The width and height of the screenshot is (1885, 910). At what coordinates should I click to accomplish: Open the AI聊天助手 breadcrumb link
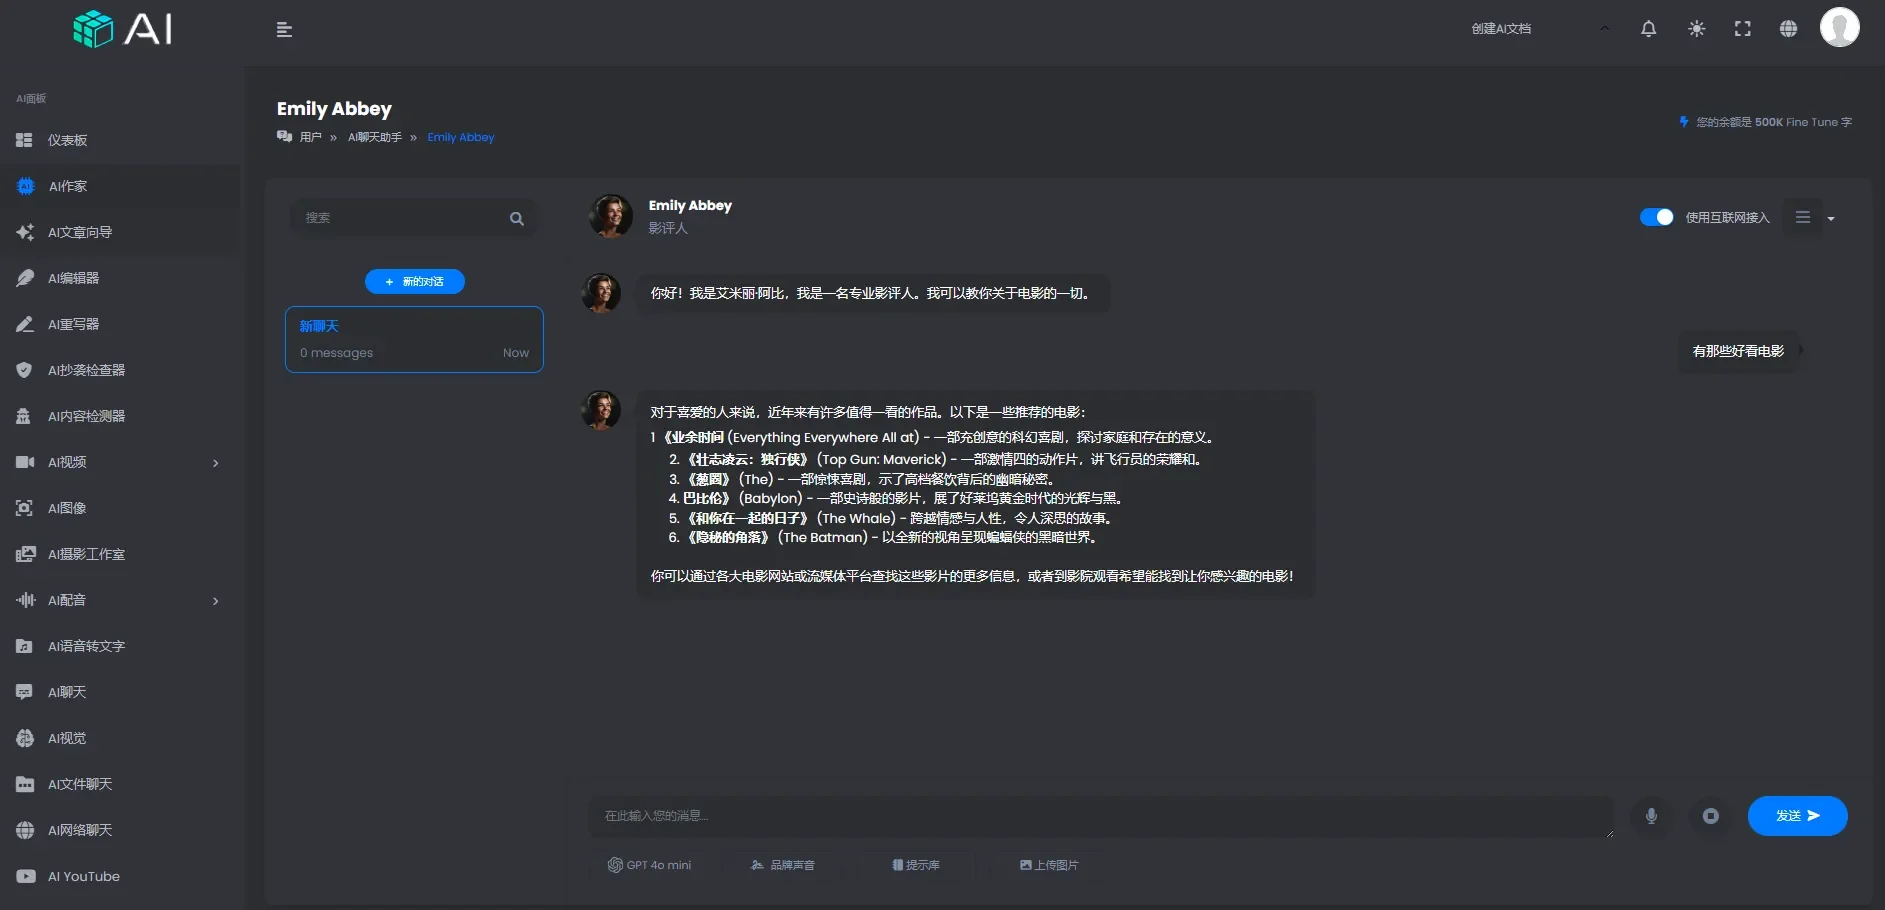coord(375,137)
